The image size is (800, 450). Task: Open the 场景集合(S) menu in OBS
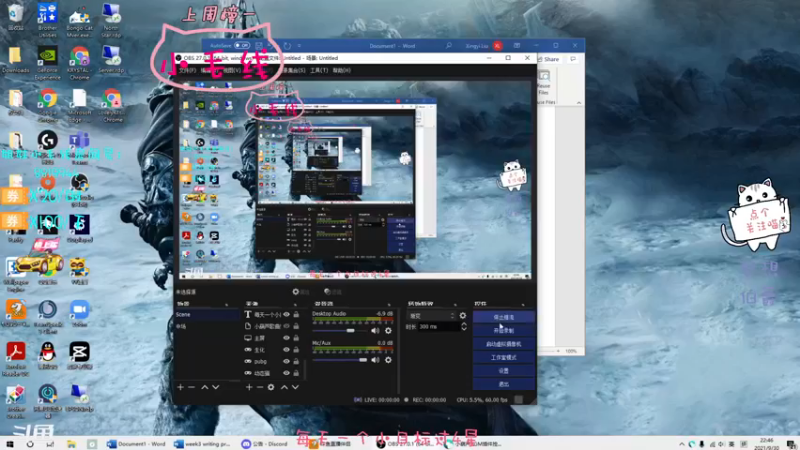pos(293,70)
